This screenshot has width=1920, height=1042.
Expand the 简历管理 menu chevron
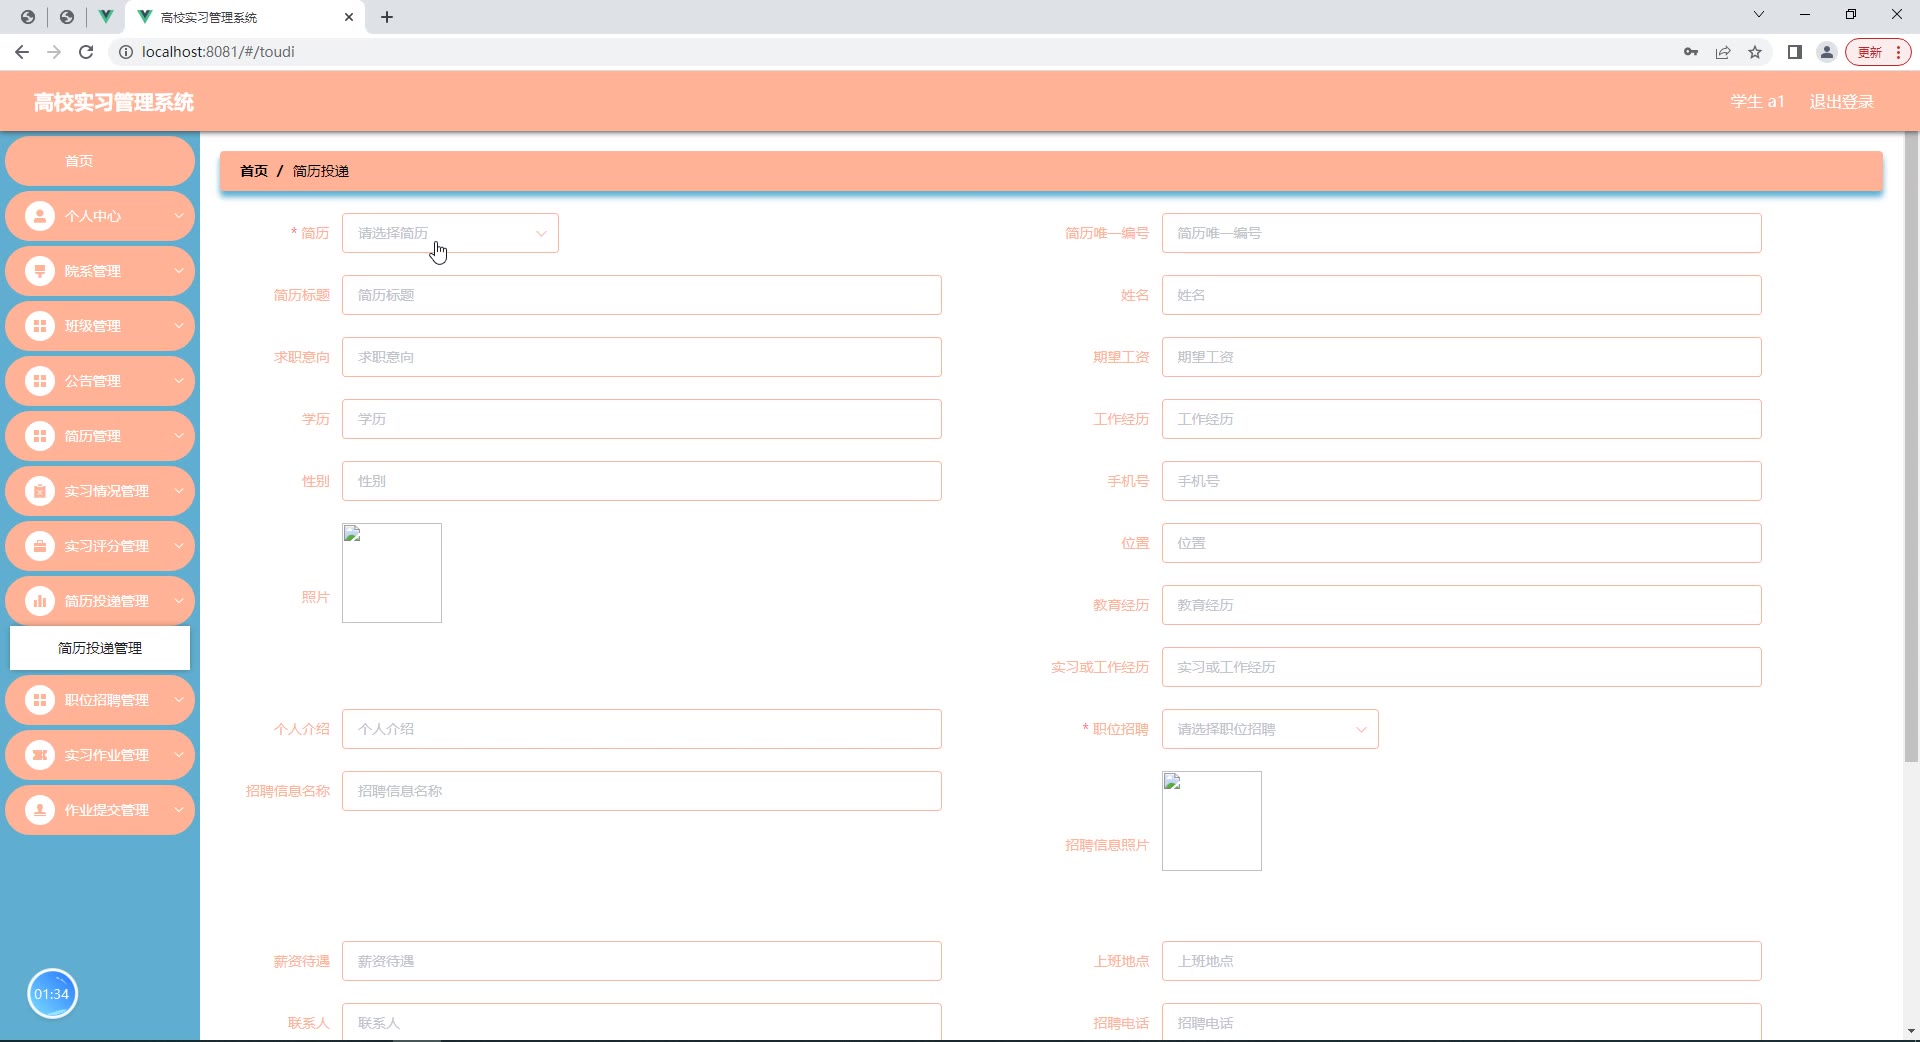coord(179,436)
